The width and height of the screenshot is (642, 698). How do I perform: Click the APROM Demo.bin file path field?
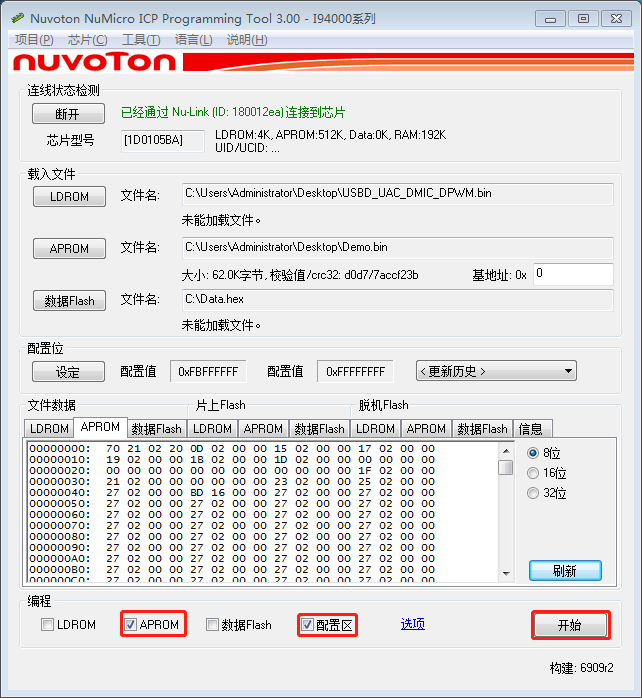[398, 248]
